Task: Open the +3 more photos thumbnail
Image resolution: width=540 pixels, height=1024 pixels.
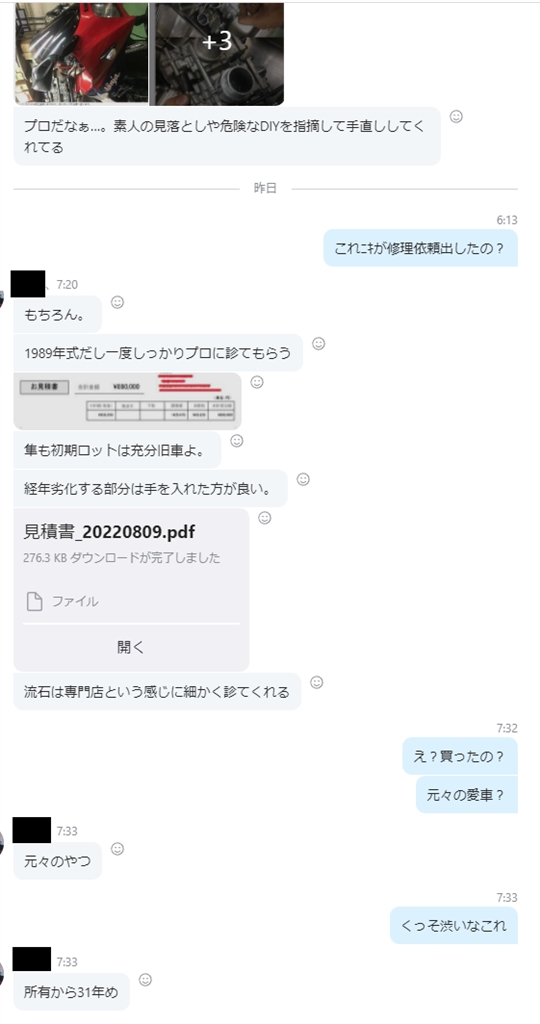Action: point(218,54)
